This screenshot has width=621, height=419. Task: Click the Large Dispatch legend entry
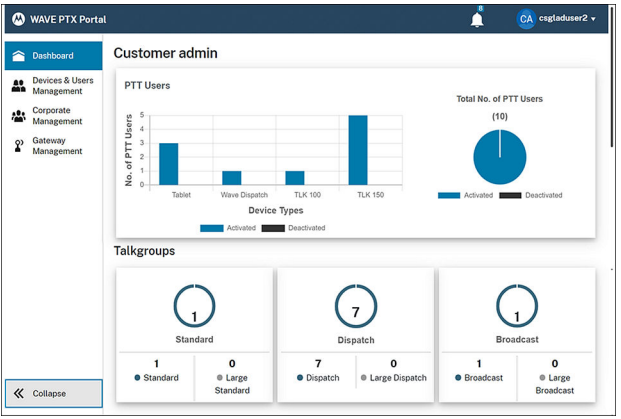pyautogui.click(x=394, y=378)
